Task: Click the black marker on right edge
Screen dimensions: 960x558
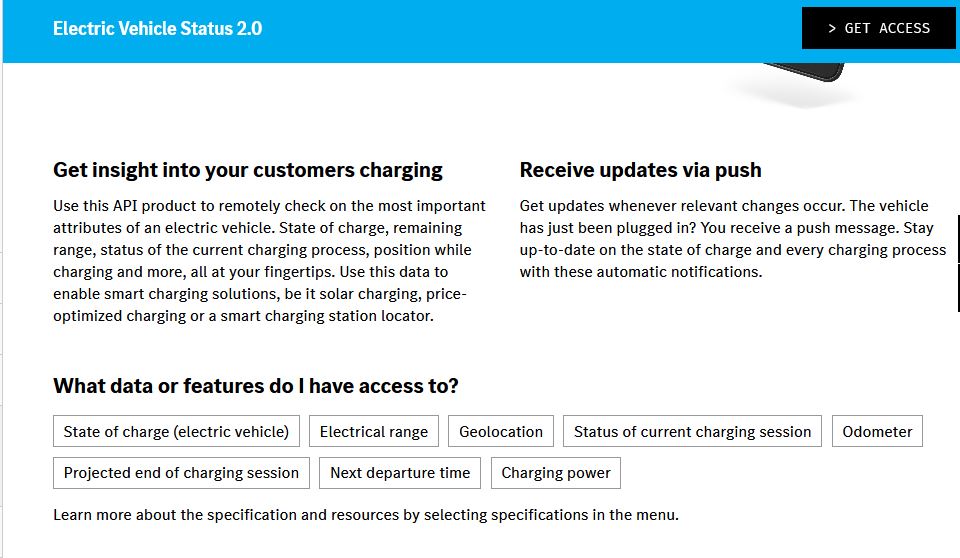Action: click(x=958, y=238)
